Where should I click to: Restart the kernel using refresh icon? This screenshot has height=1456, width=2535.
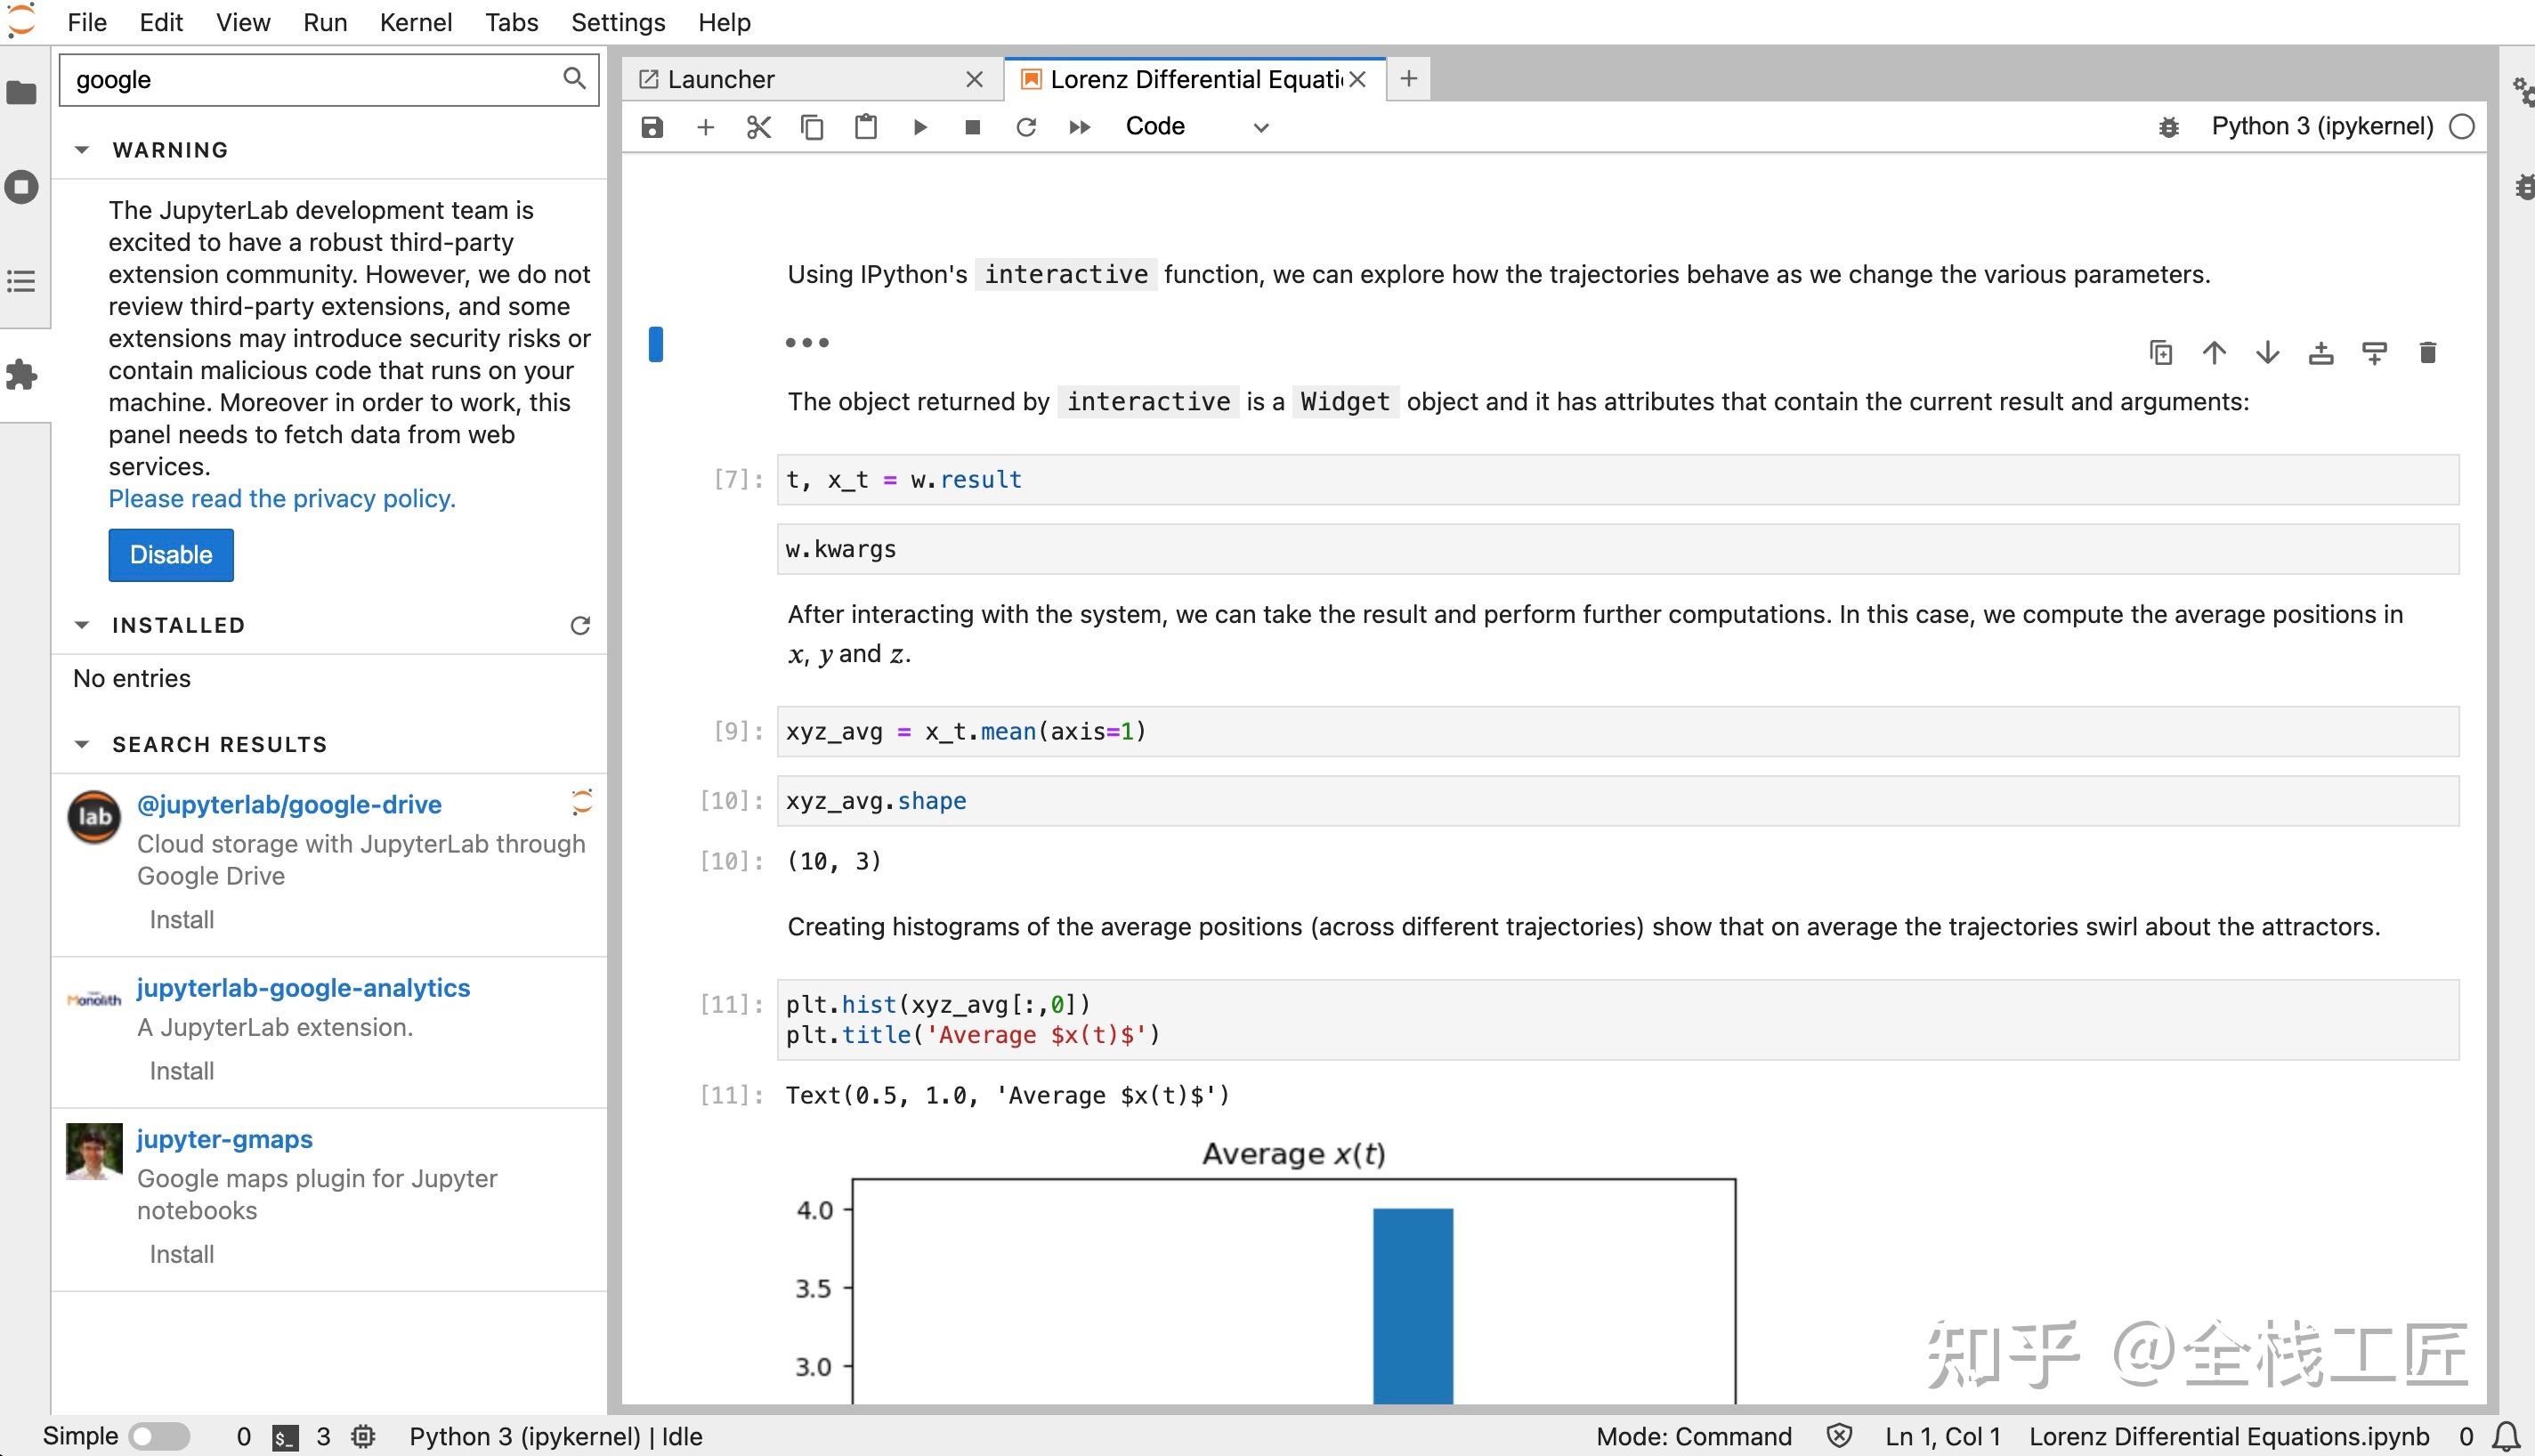tap(1026, 127)
